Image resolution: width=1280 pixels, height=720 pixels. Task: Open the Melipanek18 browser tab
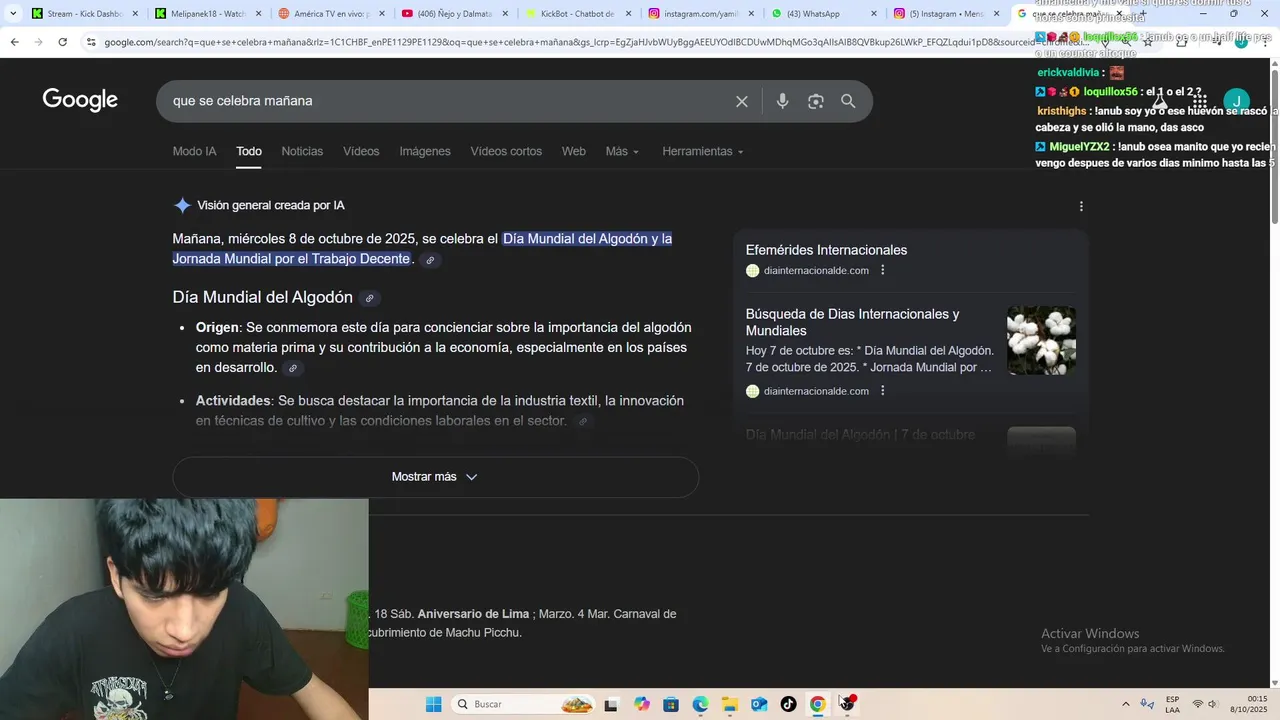pos(208,14)
